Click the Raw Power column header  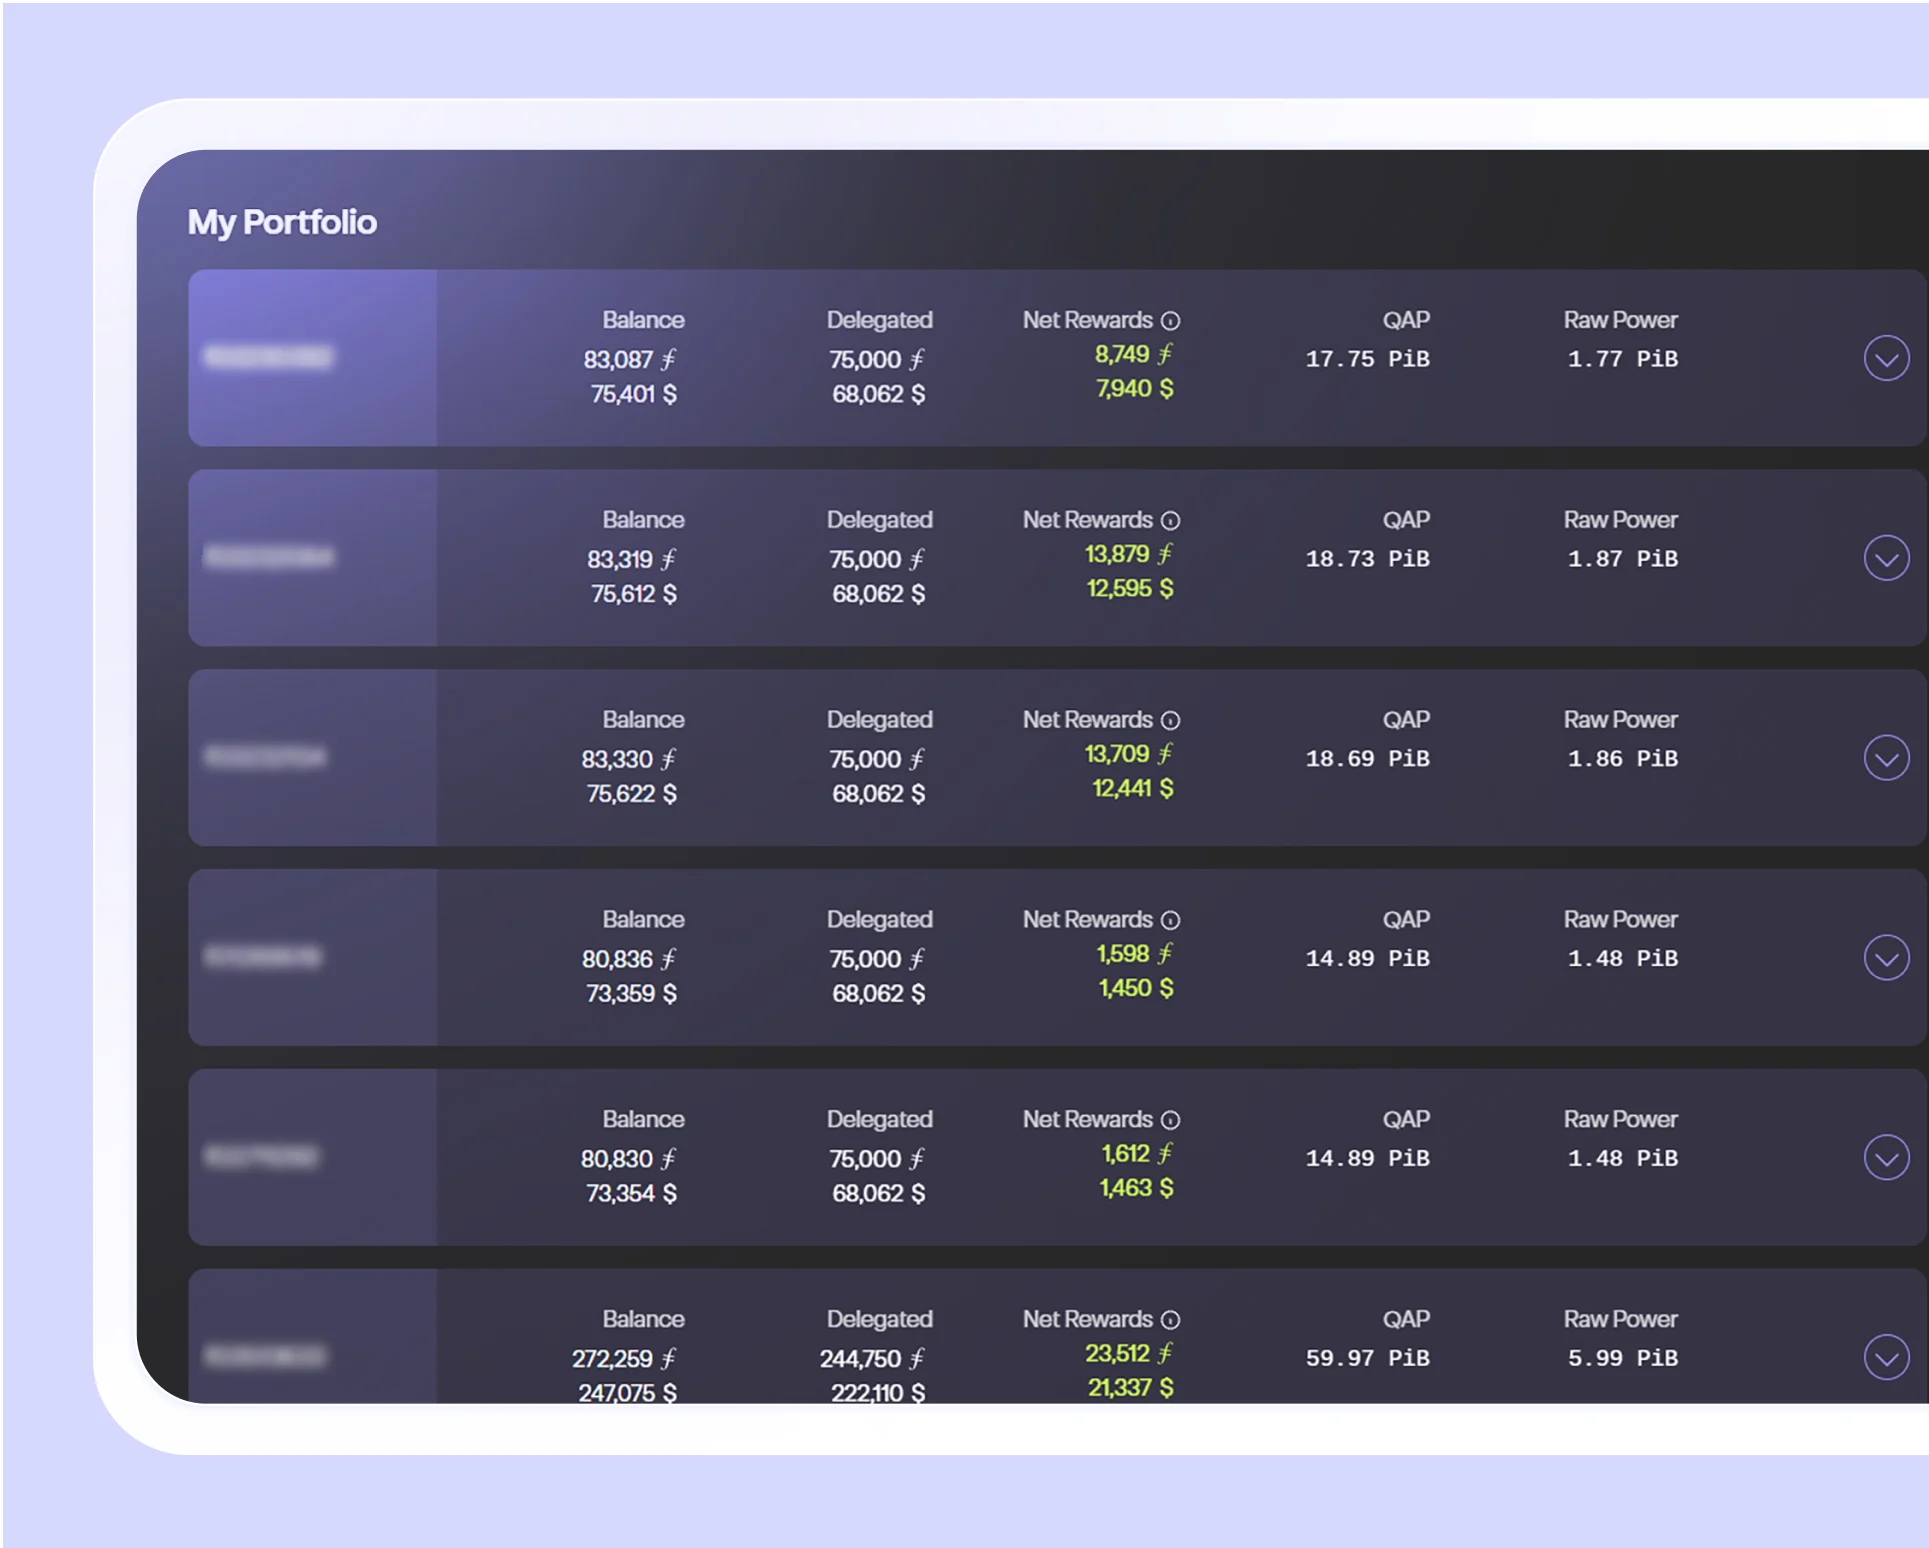tap(1620, 320)
